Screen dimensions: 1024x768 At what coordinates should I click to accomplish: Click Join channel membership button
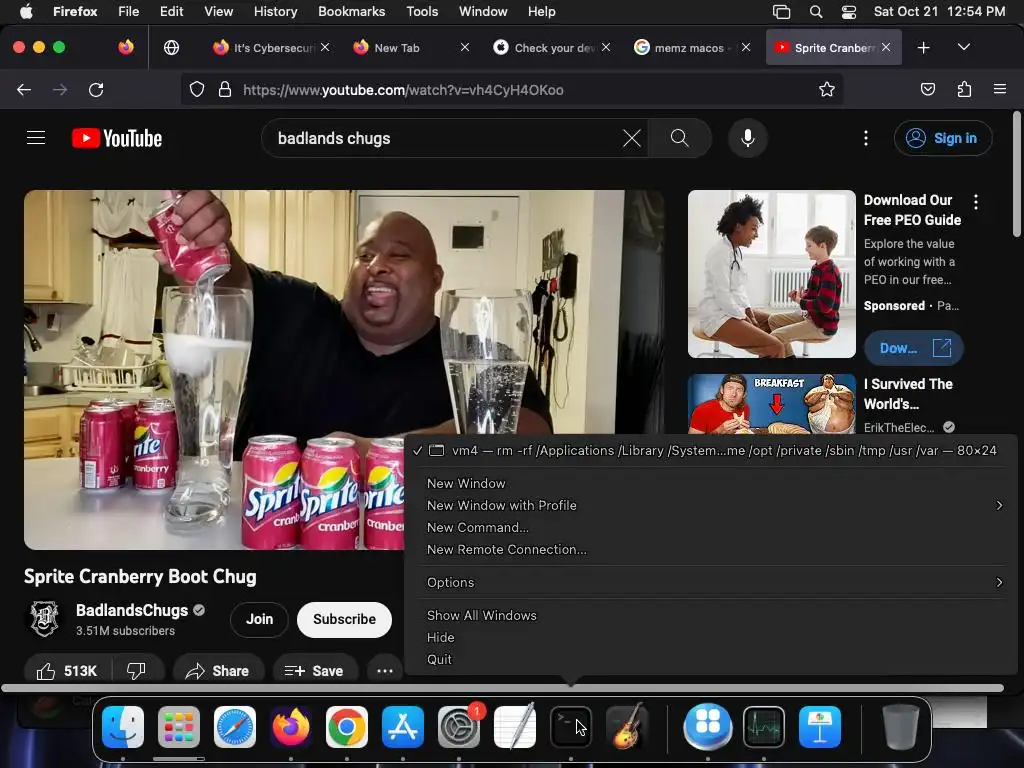click(x=259, y=619)
